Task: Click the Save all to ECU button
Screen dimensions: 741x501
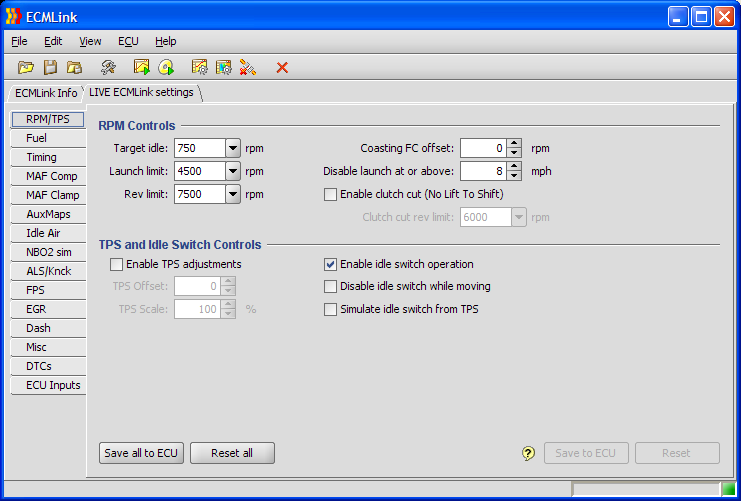Action: [141, 453]
